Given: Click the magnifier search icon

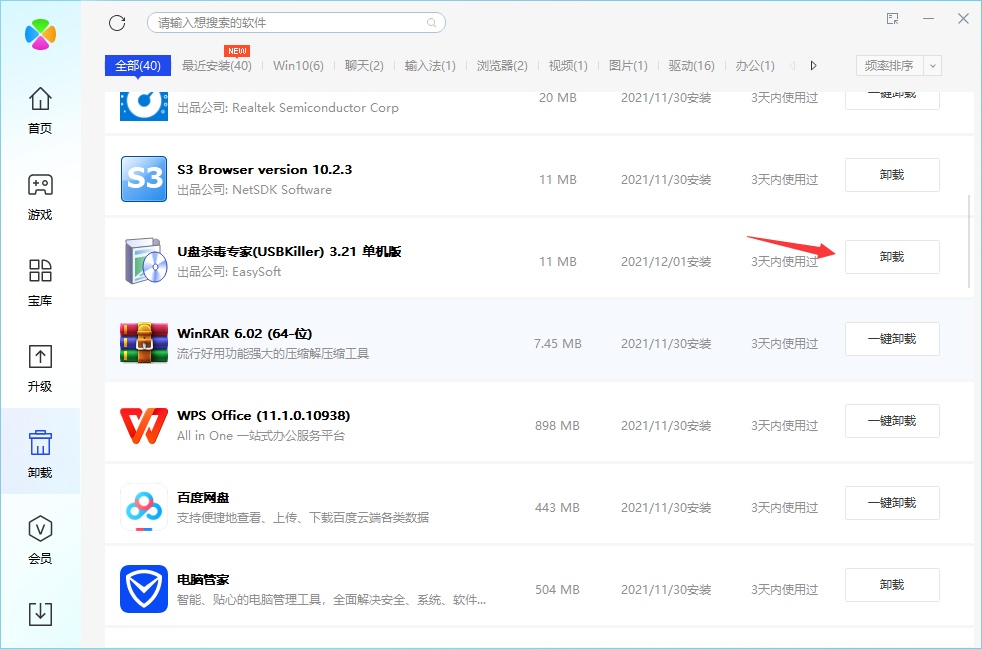Looking at the screenshot, I should coord(432,23).
